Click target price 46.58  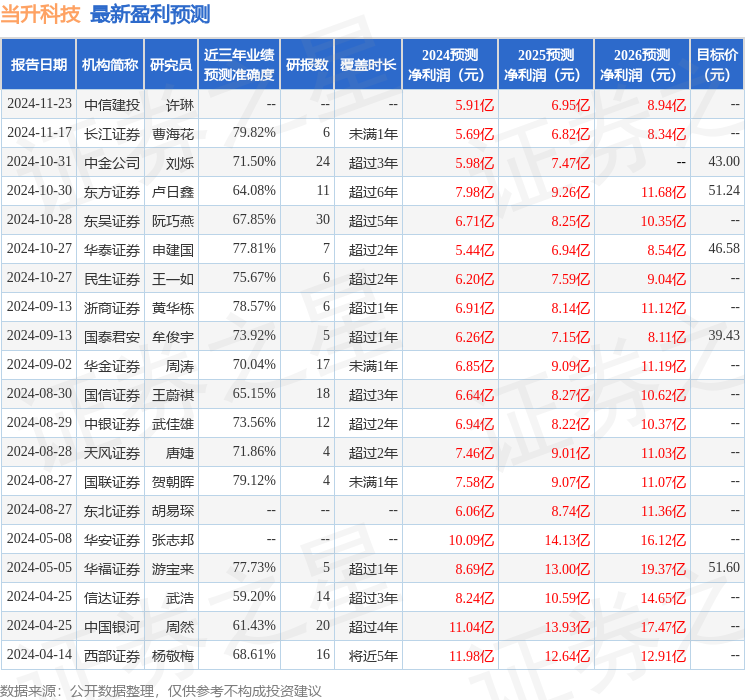click(724, 248)
